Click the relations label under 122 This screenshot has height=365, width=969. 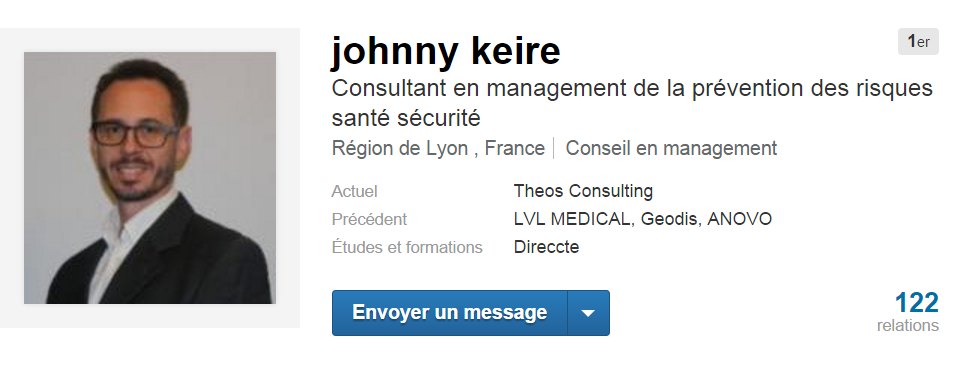(x=908, y=325)
